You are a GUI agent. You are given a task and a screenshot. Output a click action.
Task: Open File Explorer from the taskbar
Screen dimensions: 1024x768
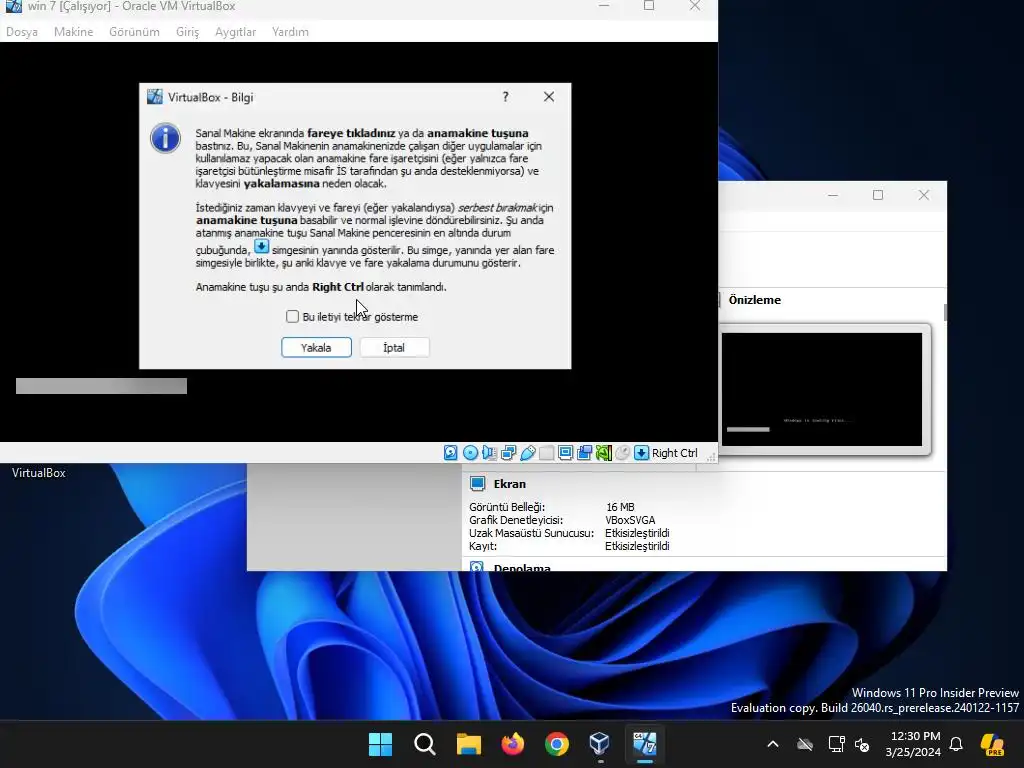coord(468,744)
